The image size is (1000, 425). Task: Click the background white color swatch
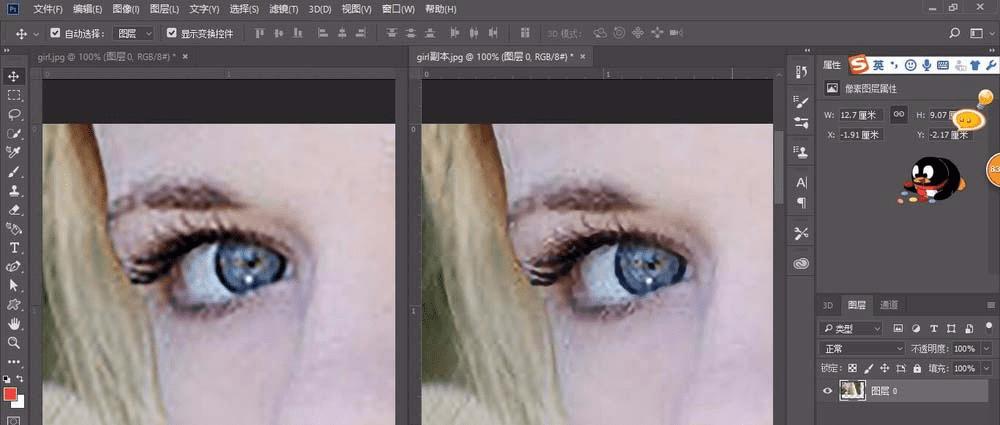click(20, 401)
